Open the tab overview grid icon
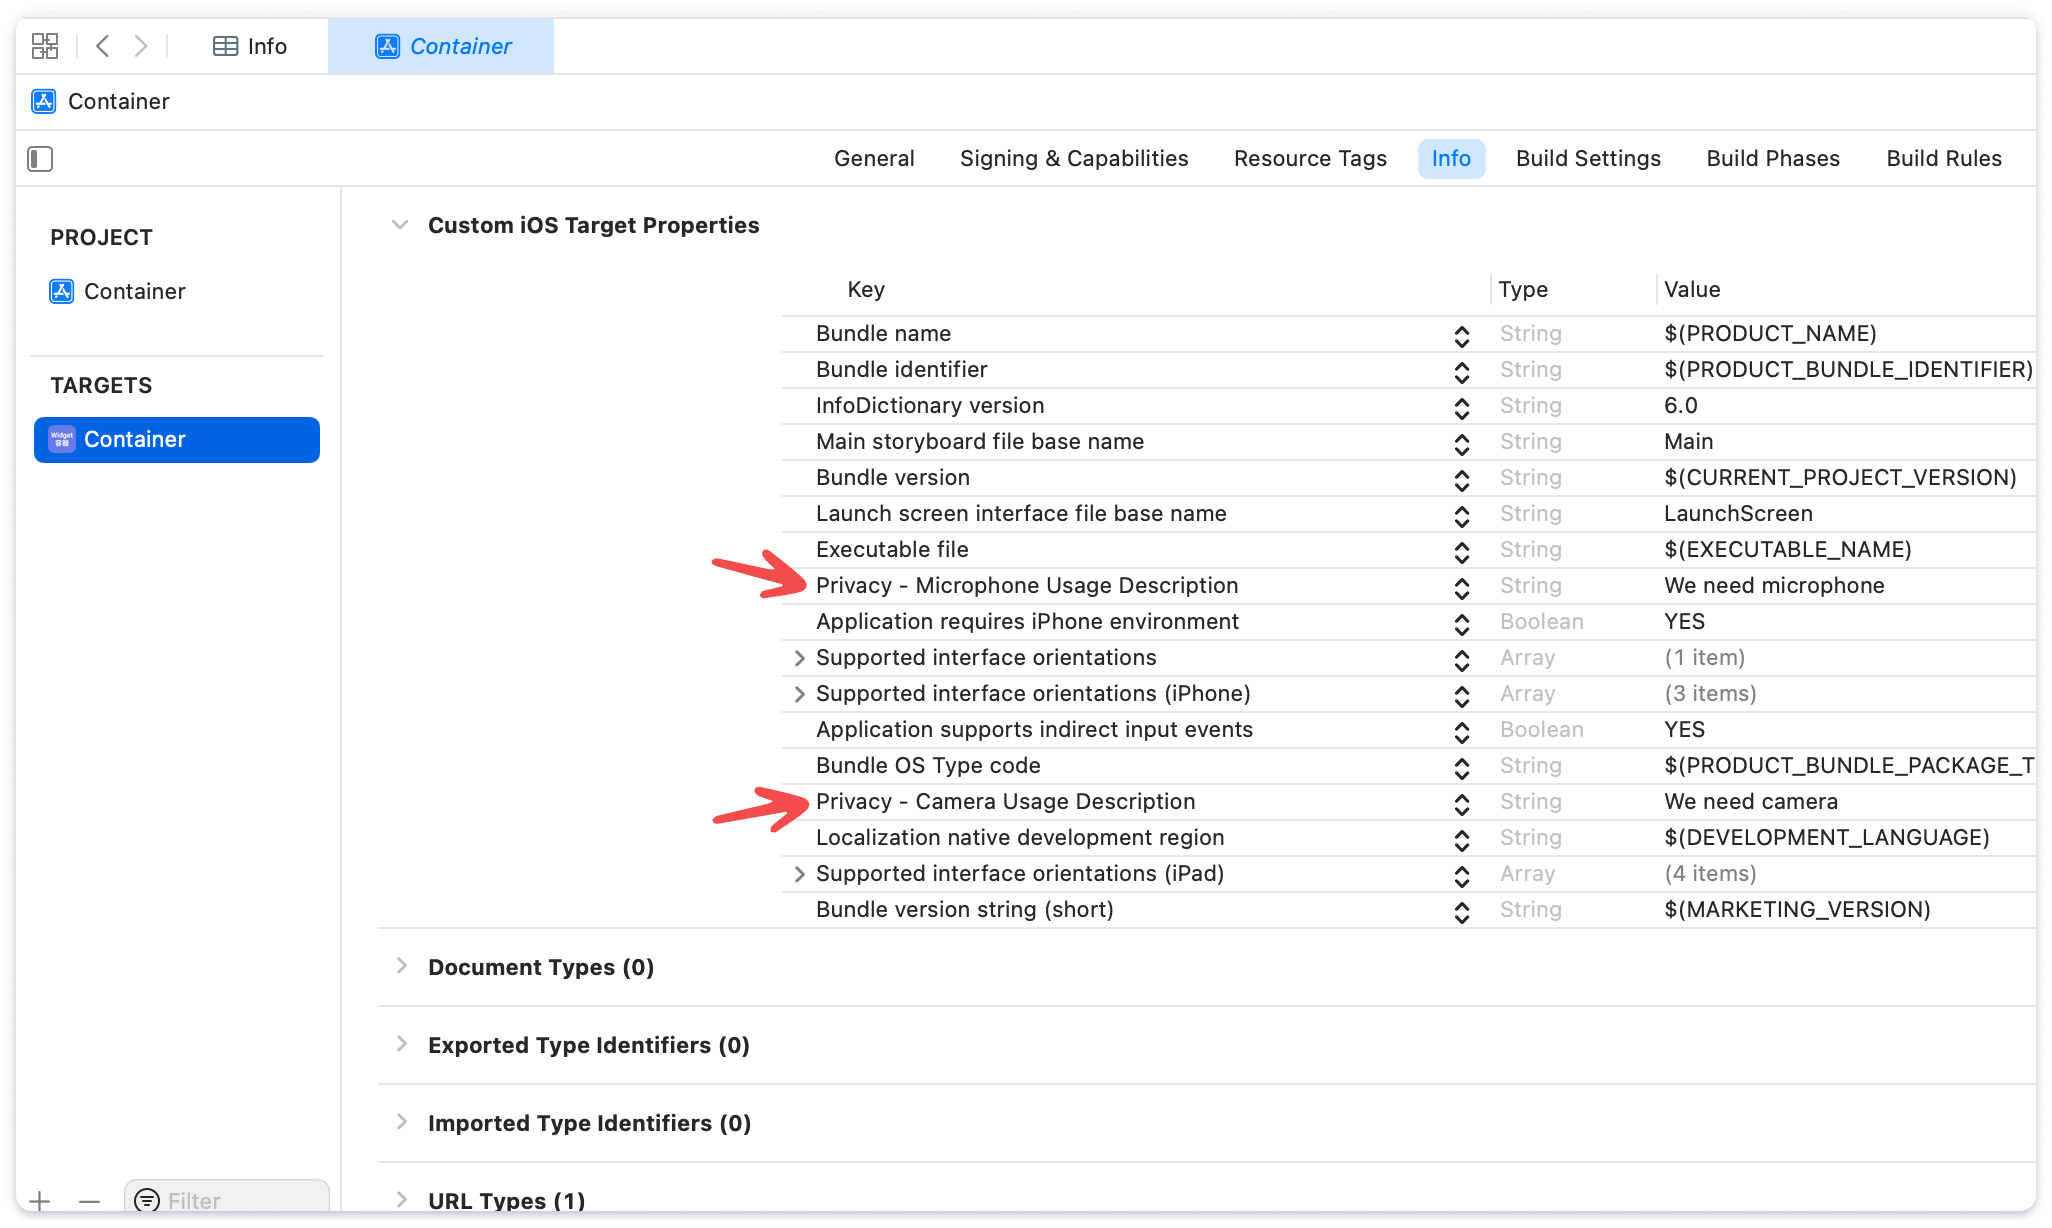 coord(44,46)
